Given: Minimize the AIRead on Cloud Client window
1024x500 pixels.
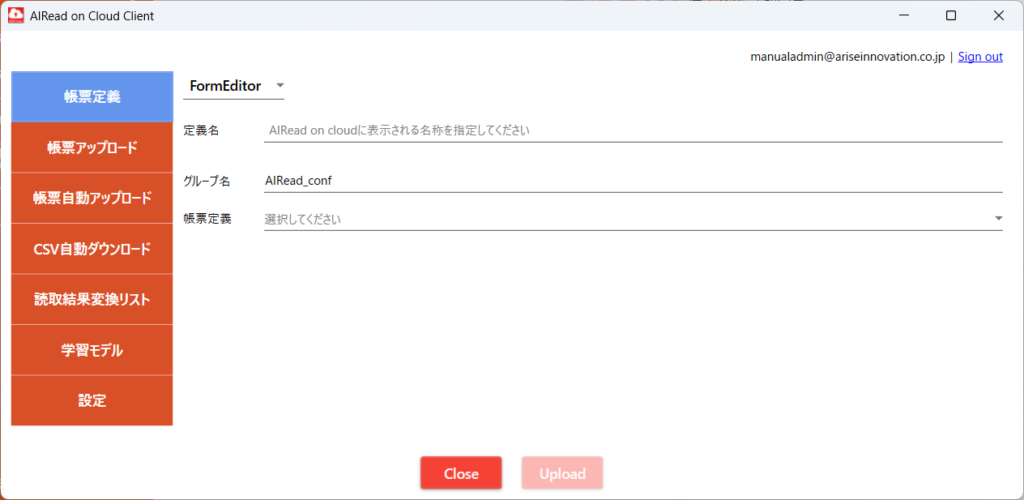Looking at the screenshot, I should pyautogui.click(x=904, y=16).
